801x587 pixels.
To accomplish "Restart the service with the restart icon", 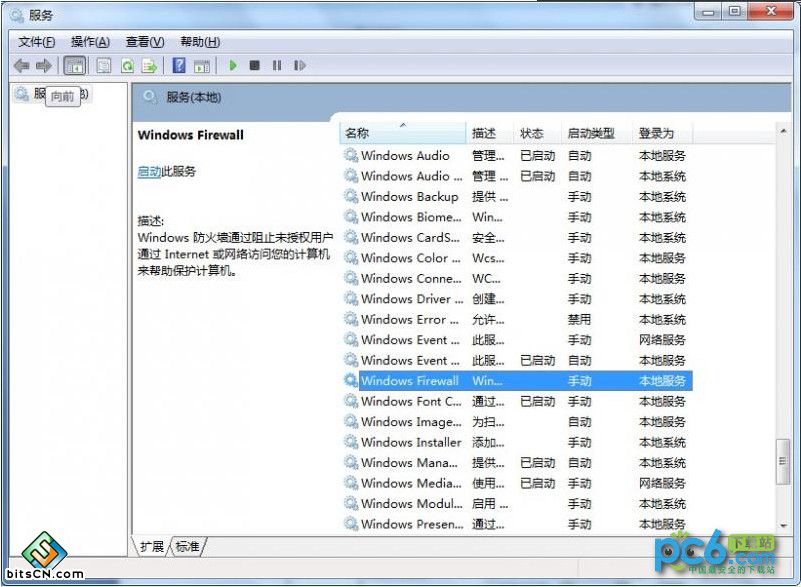I will click(299, 65).
